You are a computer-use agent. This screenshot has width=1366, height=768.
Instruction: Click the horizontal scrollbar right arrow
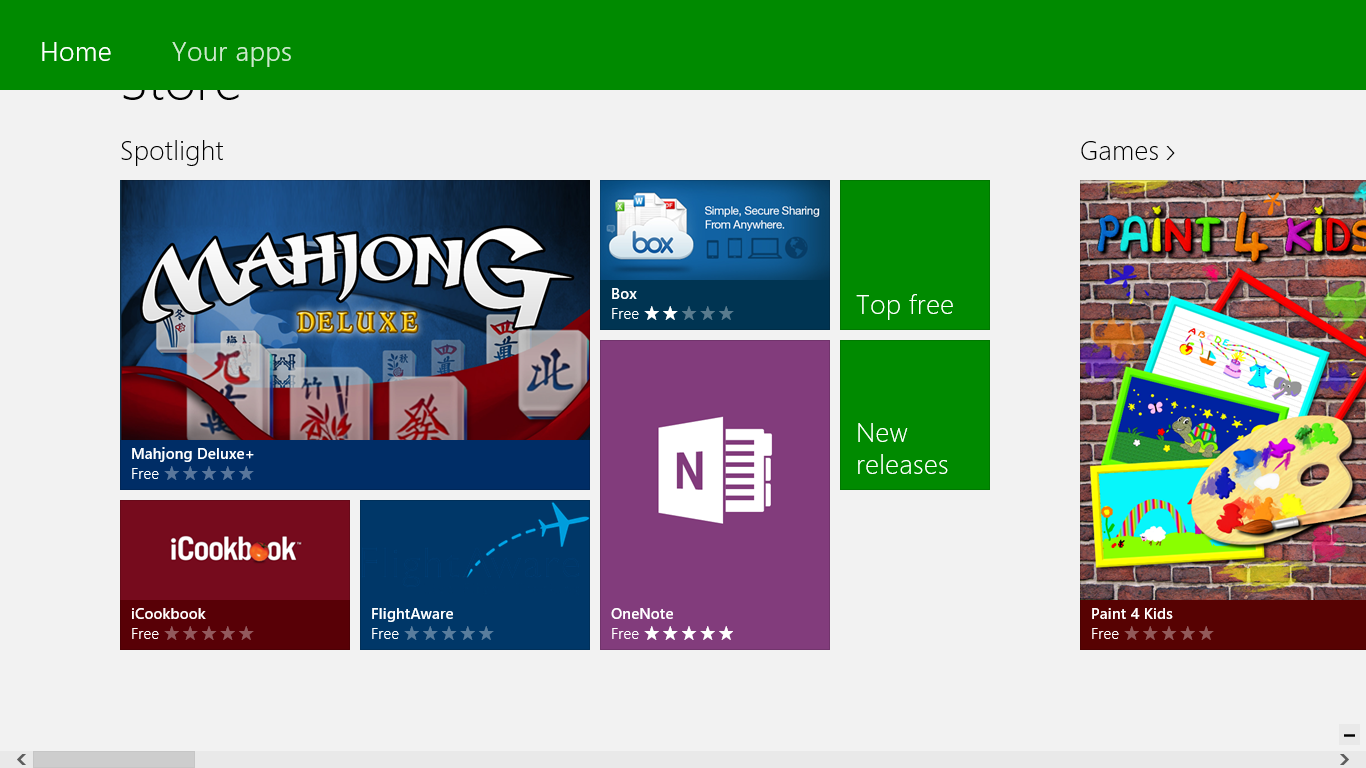(1344, 760)
